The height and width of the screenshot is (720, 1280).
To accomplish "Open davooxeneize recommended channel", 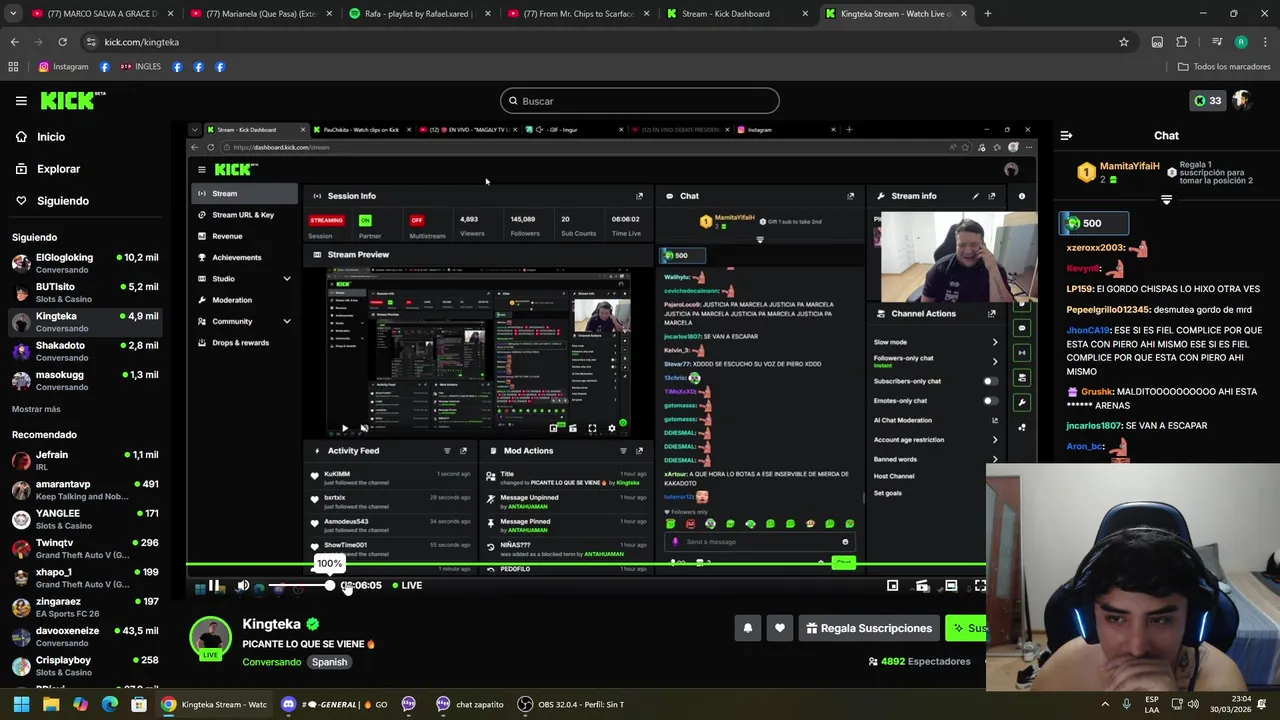I will pyautogui.click(x=86, y=636).
